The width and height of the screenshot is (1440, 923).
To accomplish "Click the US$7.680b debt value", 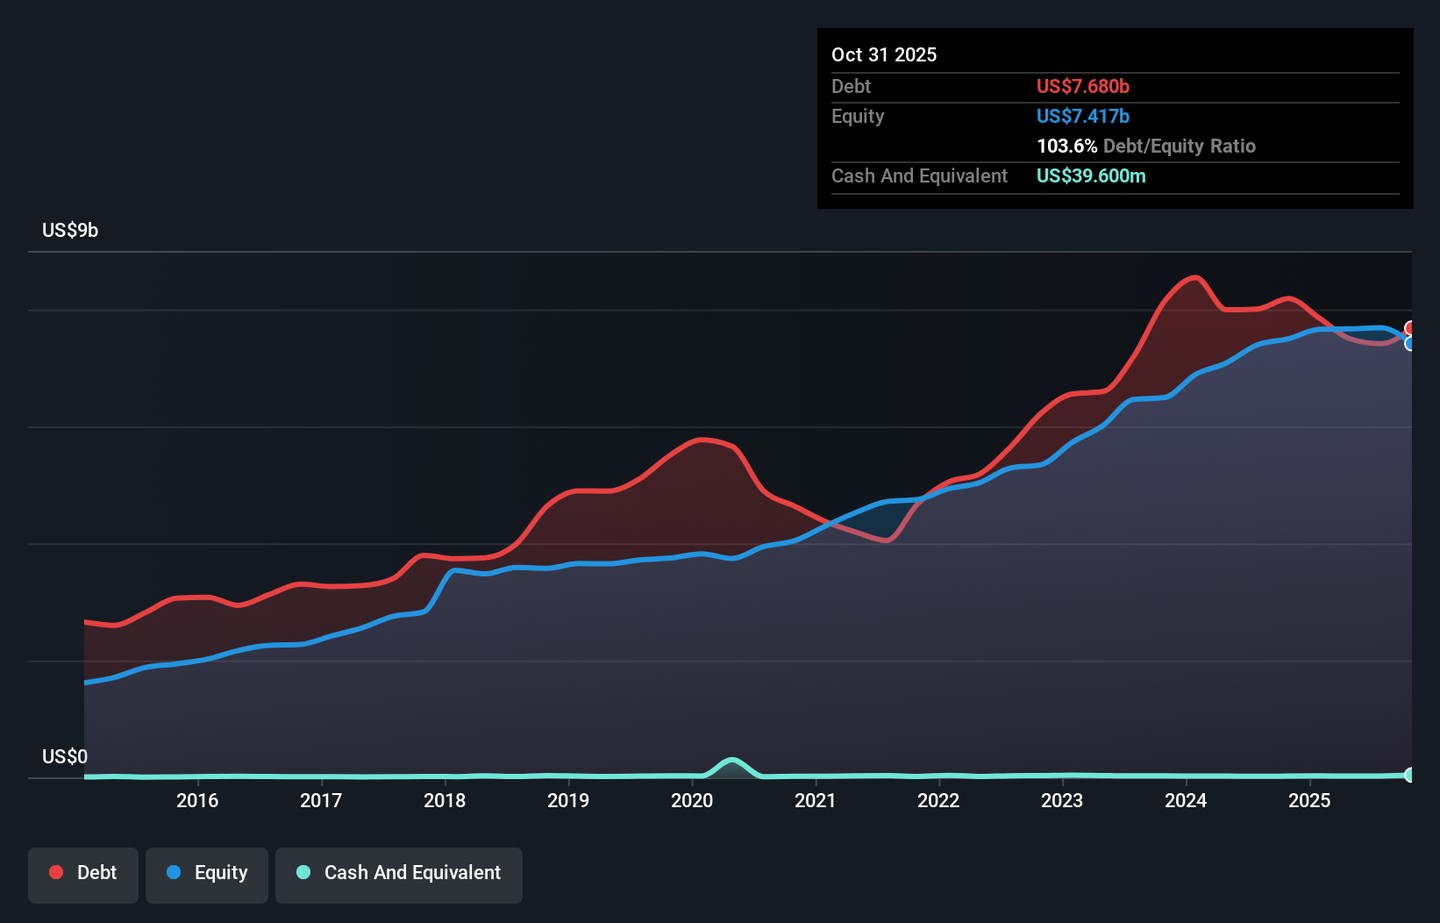I will coord(1083,87).
